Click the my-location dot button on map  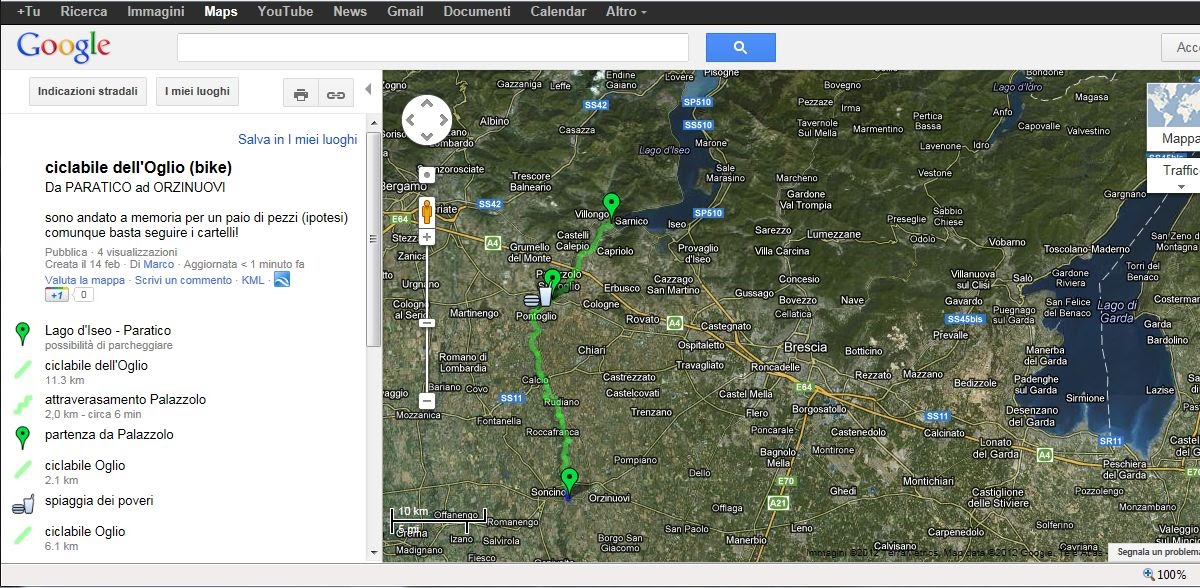coord(427,174)
